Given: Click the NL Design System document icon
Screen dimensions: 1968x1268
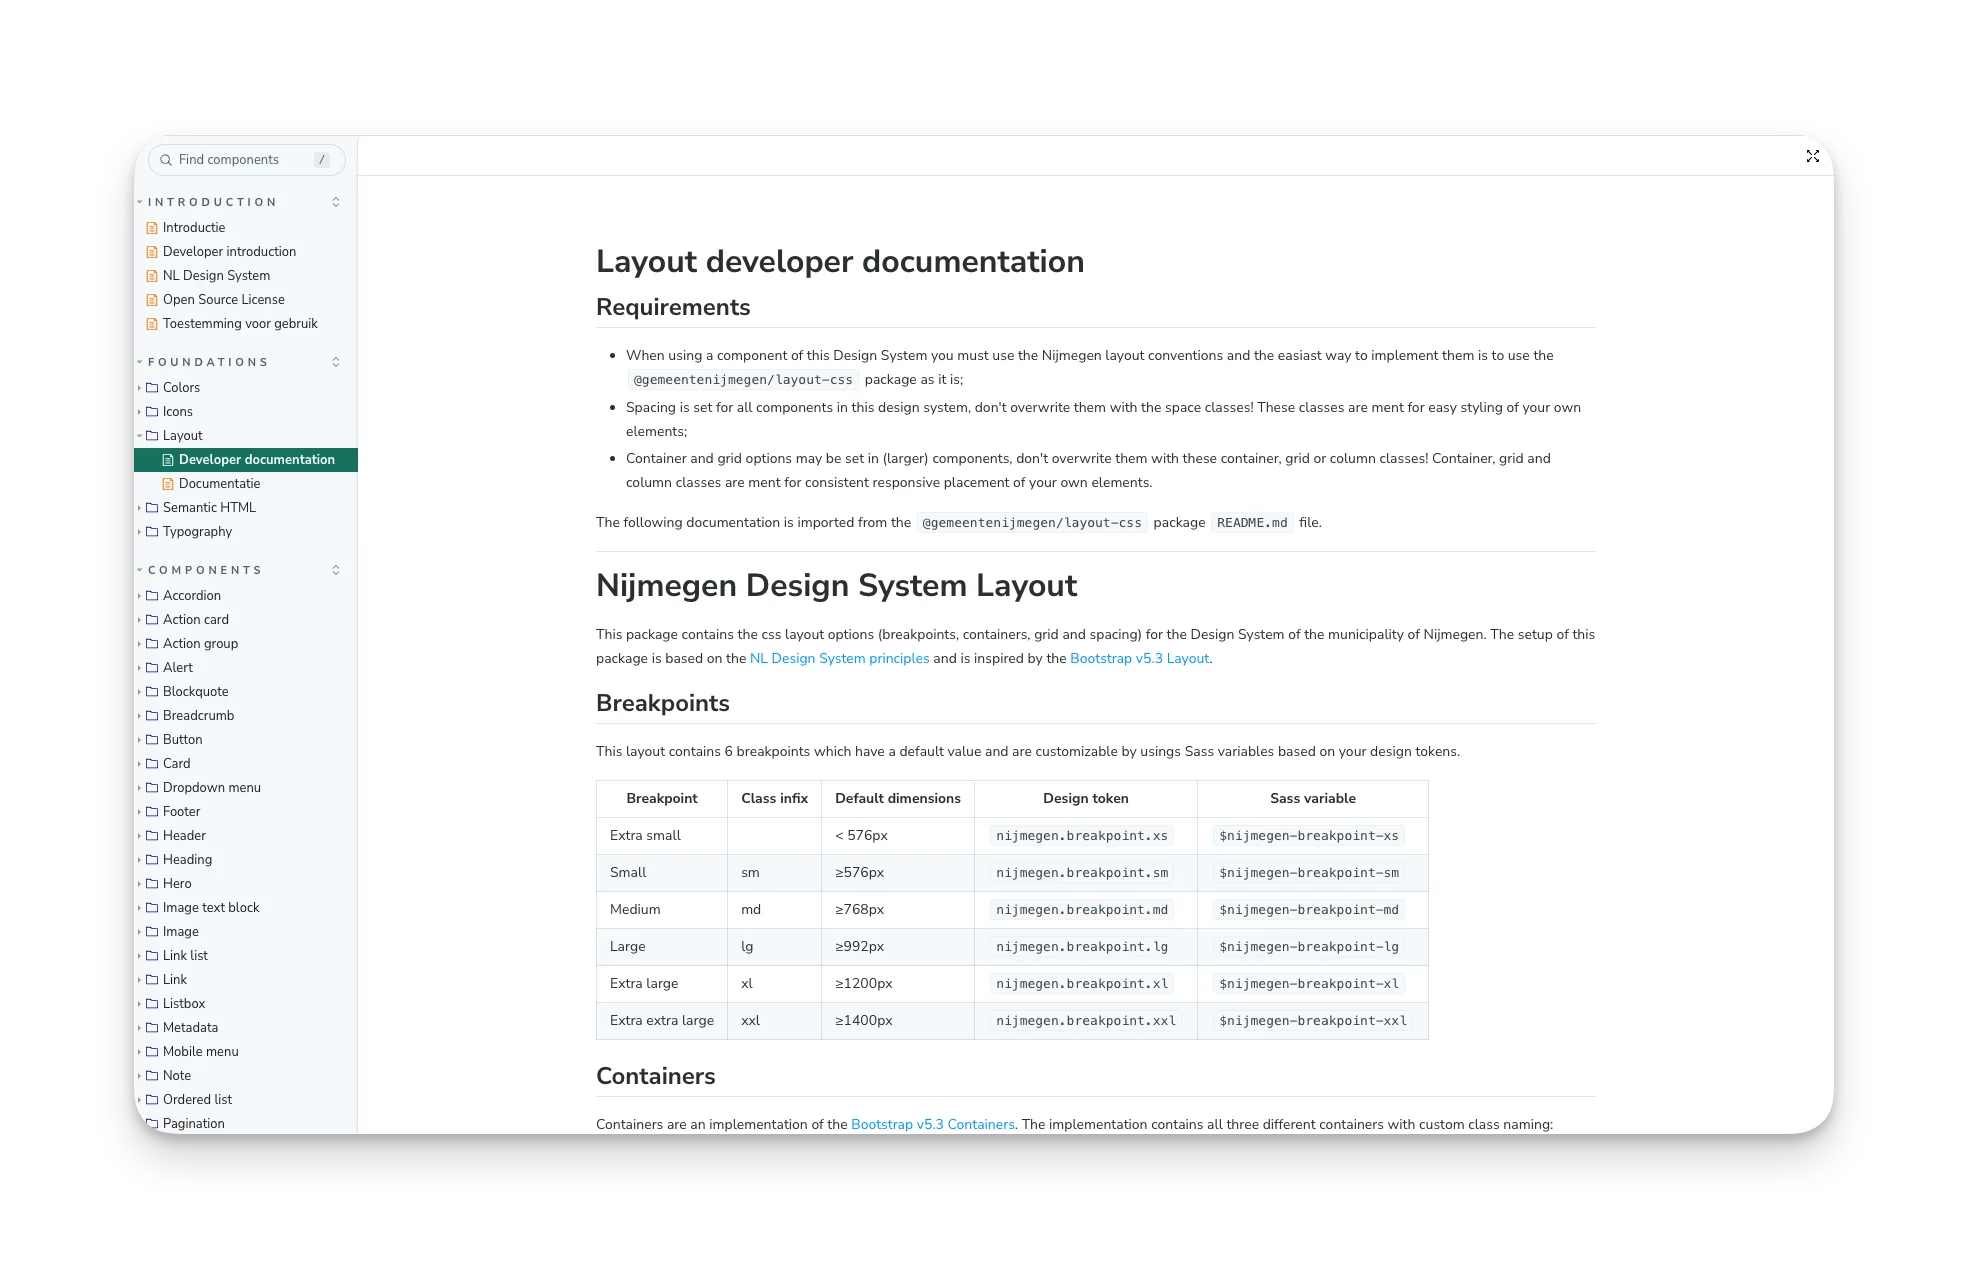Looking at the screenshot, I should (152, 276).
